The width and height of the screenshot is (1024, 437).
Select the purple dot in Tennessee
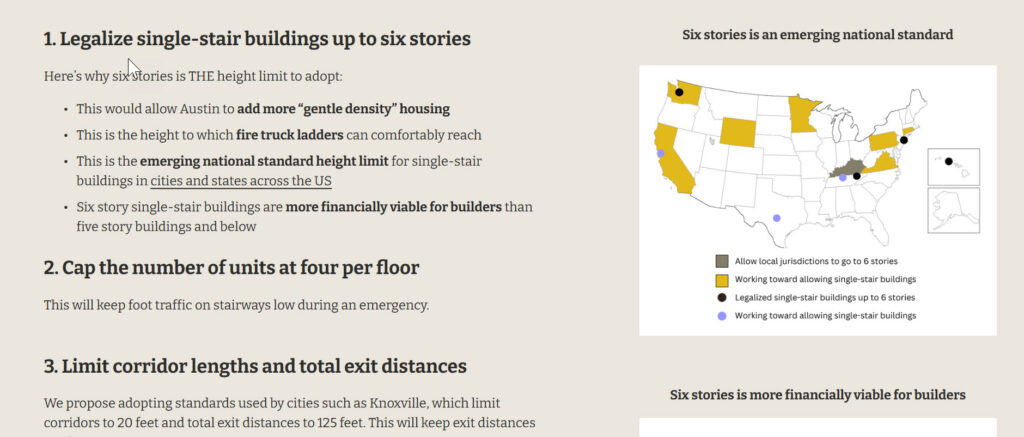842,178
